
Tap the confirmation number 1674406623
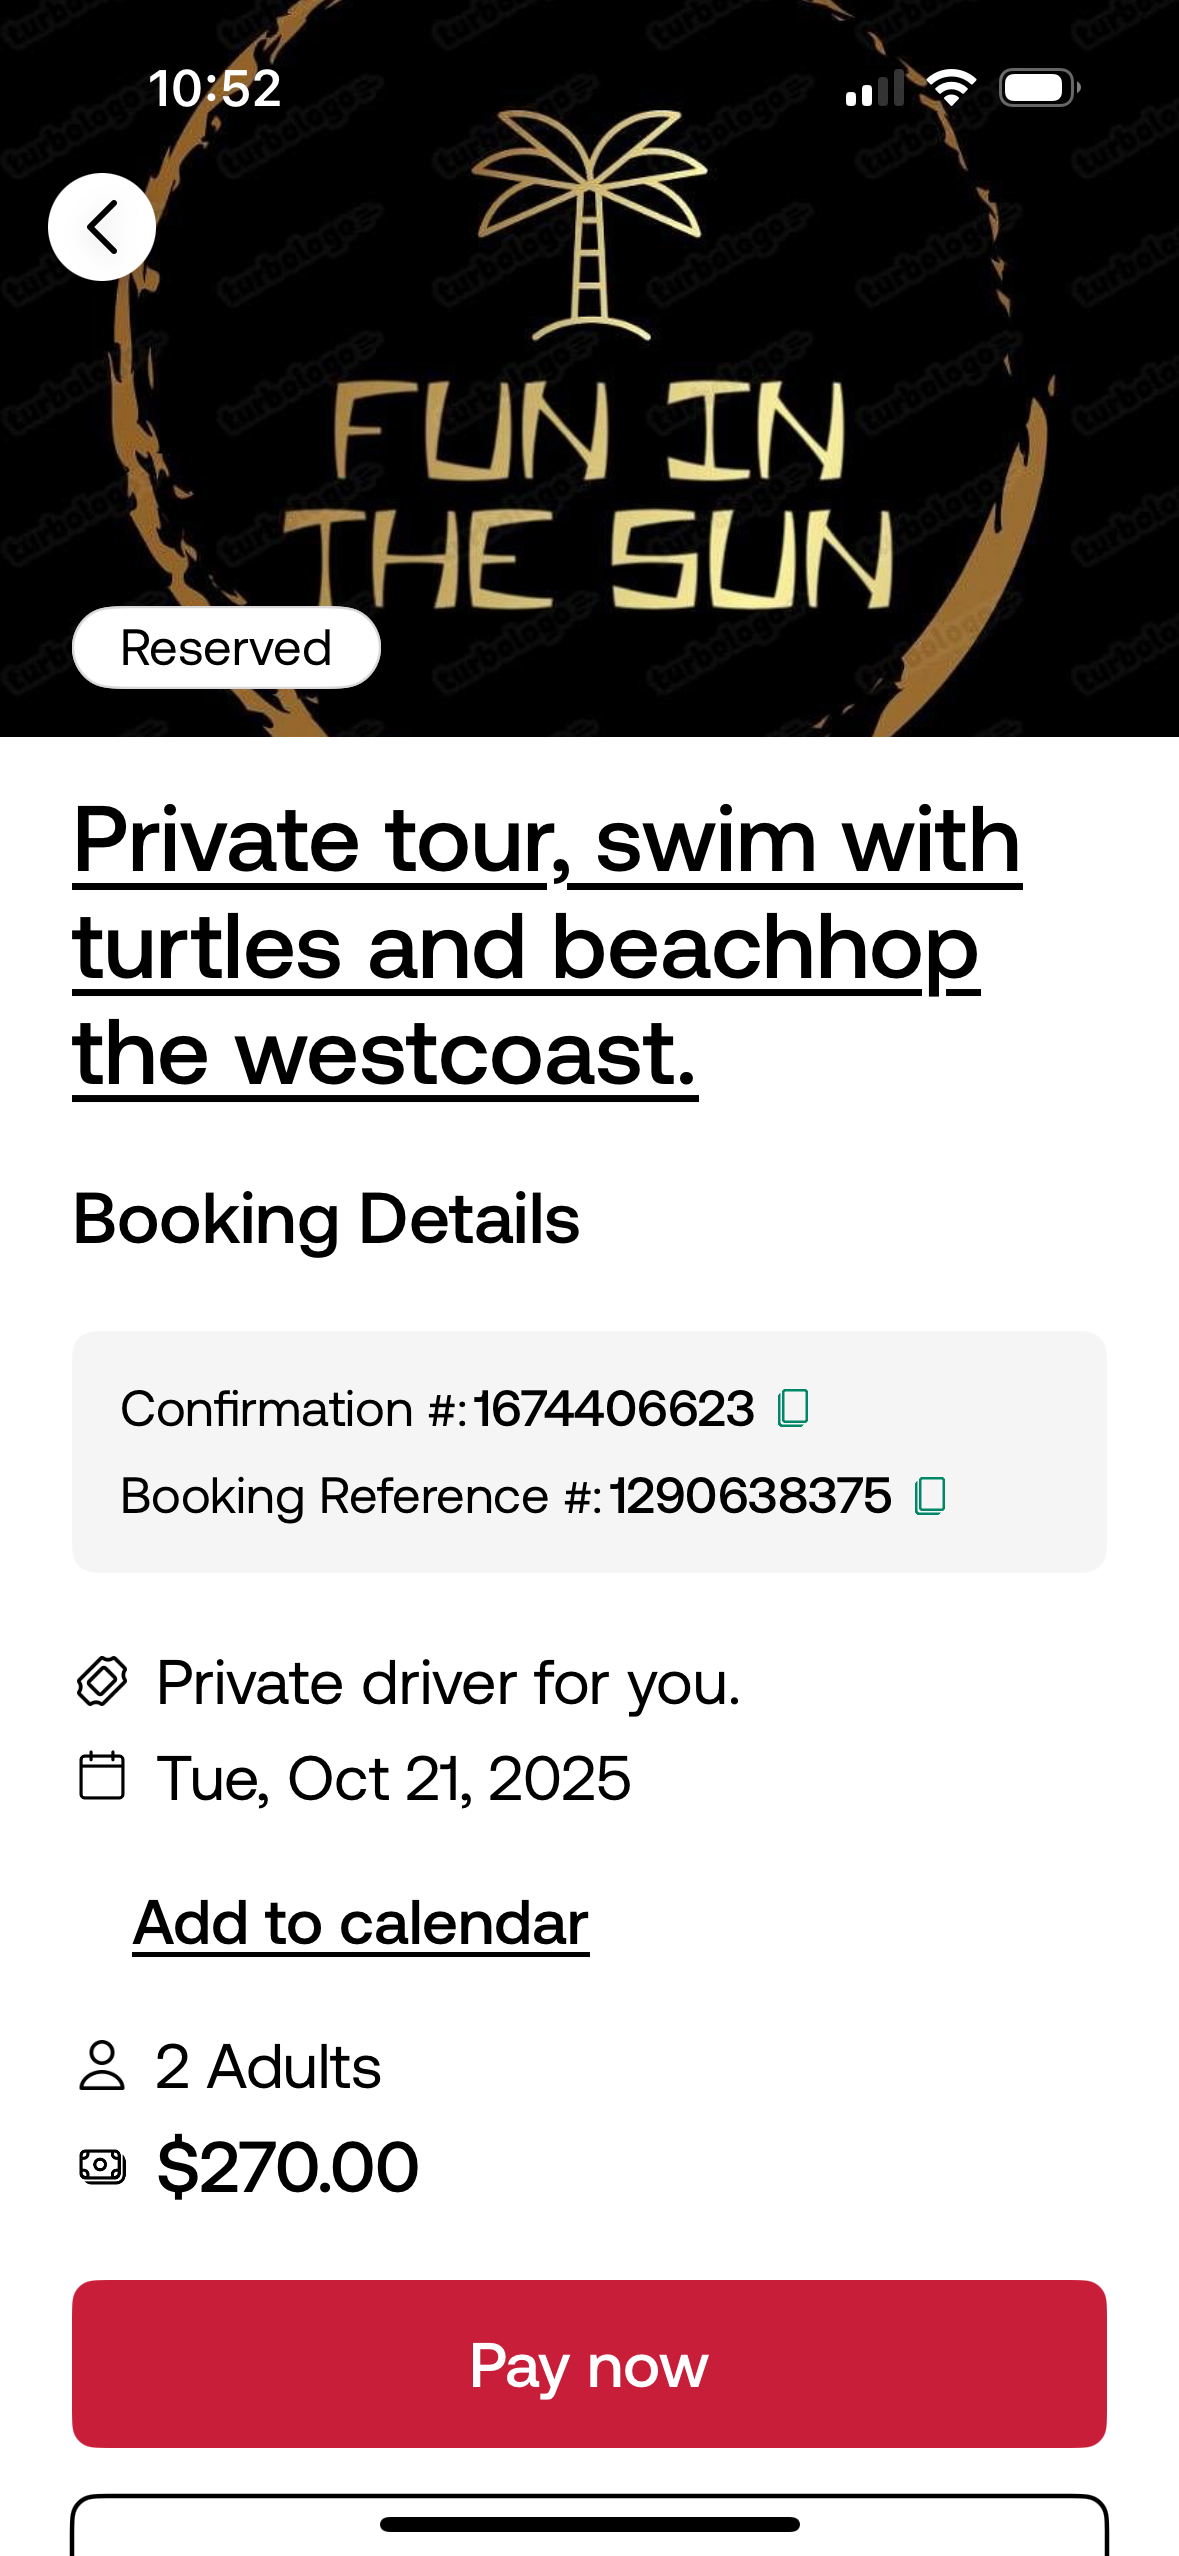[614, 1409]
